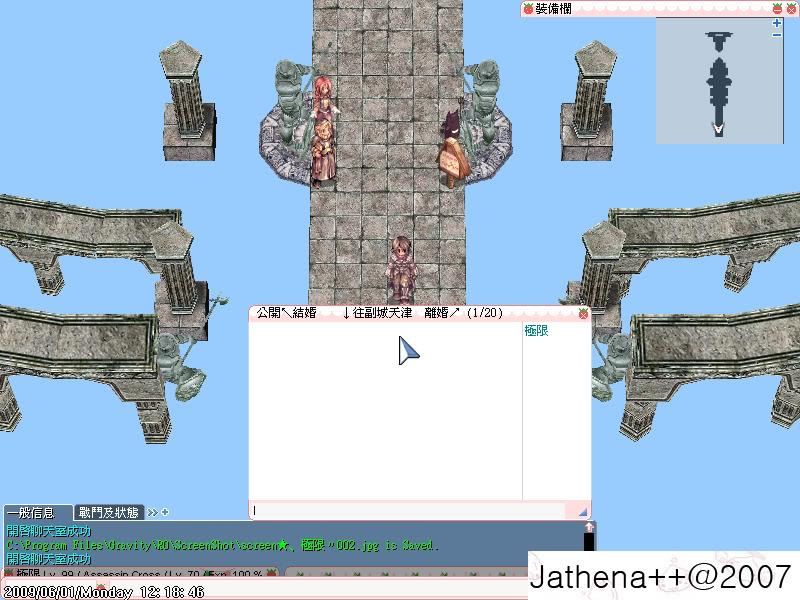Zoom out the minimap with minus
Image resolution: width=800 pixels, height=600 pixels.
[x=777, y=35]
